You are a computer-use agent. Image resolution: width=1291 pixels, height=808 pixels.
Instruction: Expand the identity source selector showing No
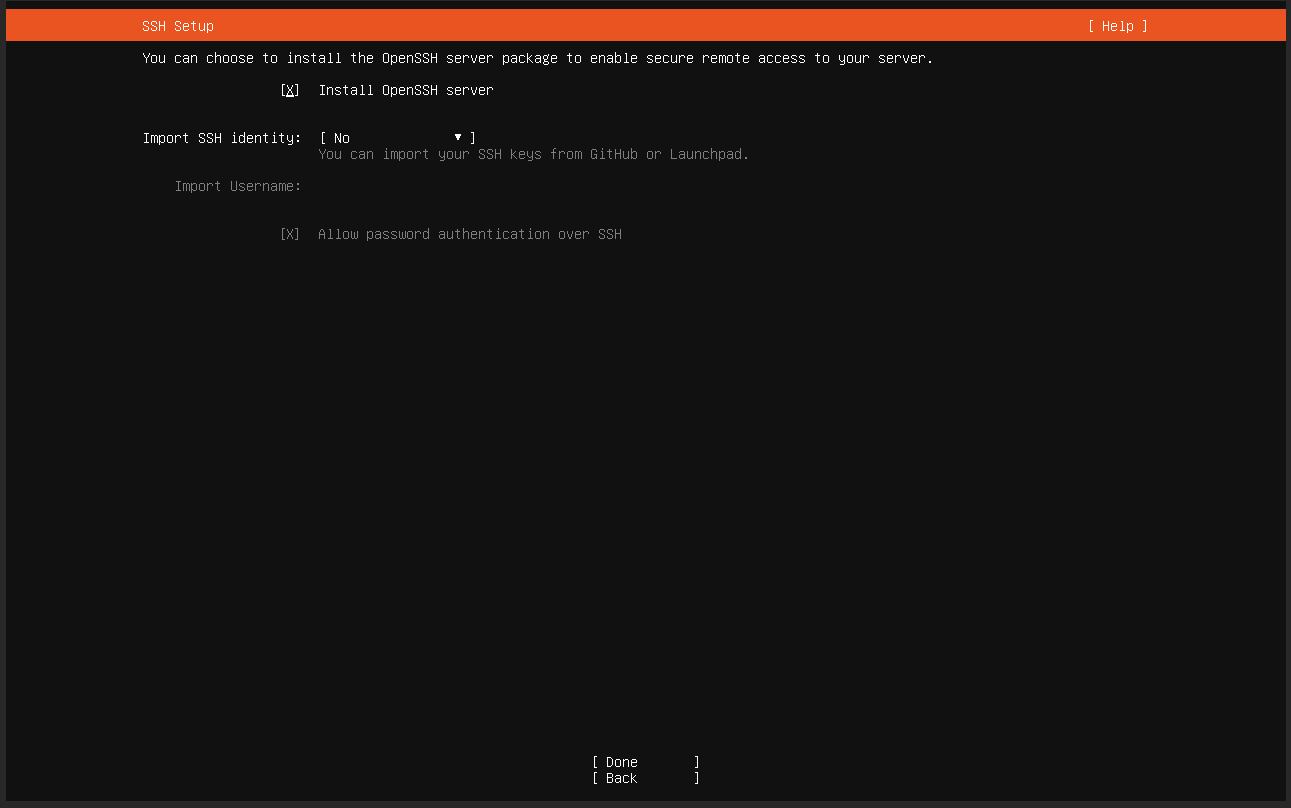point(395,138)
